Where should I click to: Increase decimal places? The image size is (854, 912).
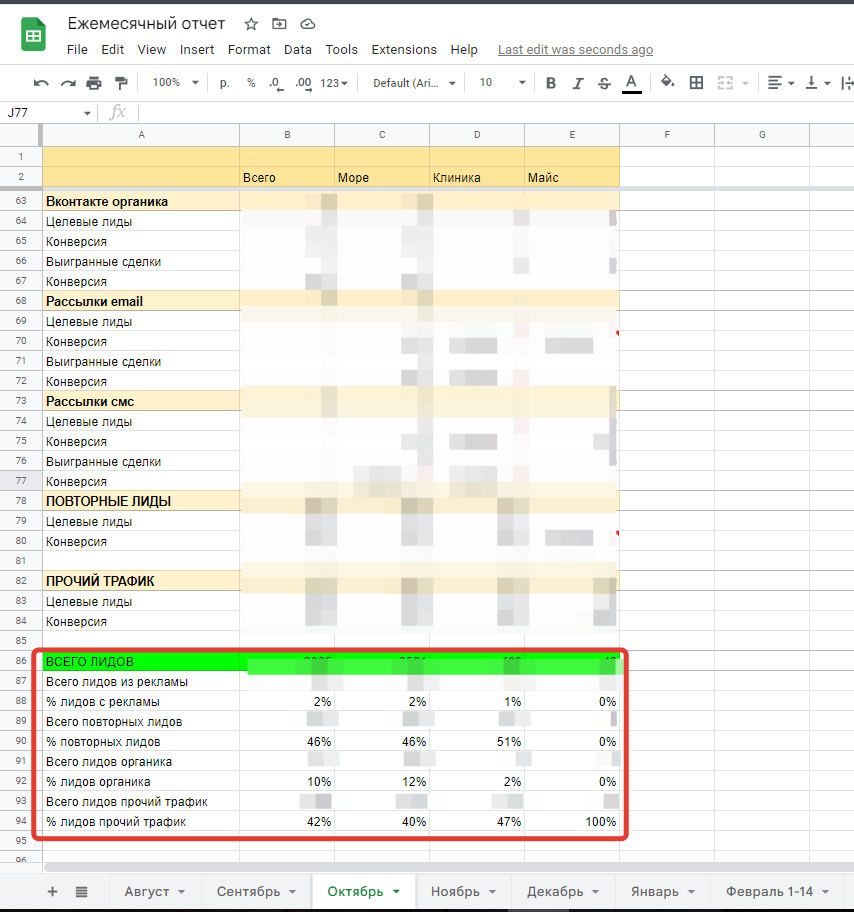click(303, 84)
